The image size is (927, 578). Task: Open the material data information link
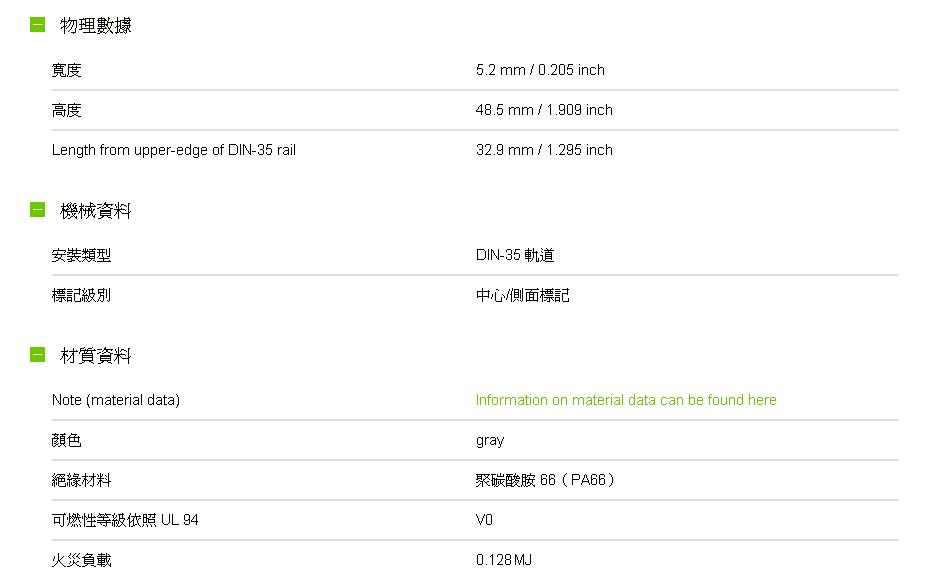[x=626, y=400]
